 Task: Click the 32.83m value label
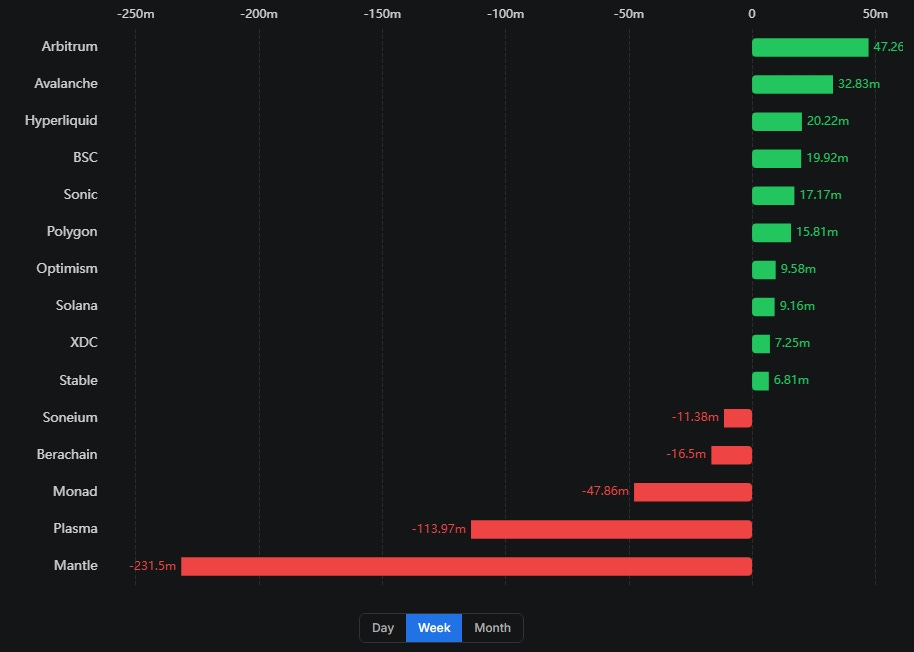click(x=859, y=84)
